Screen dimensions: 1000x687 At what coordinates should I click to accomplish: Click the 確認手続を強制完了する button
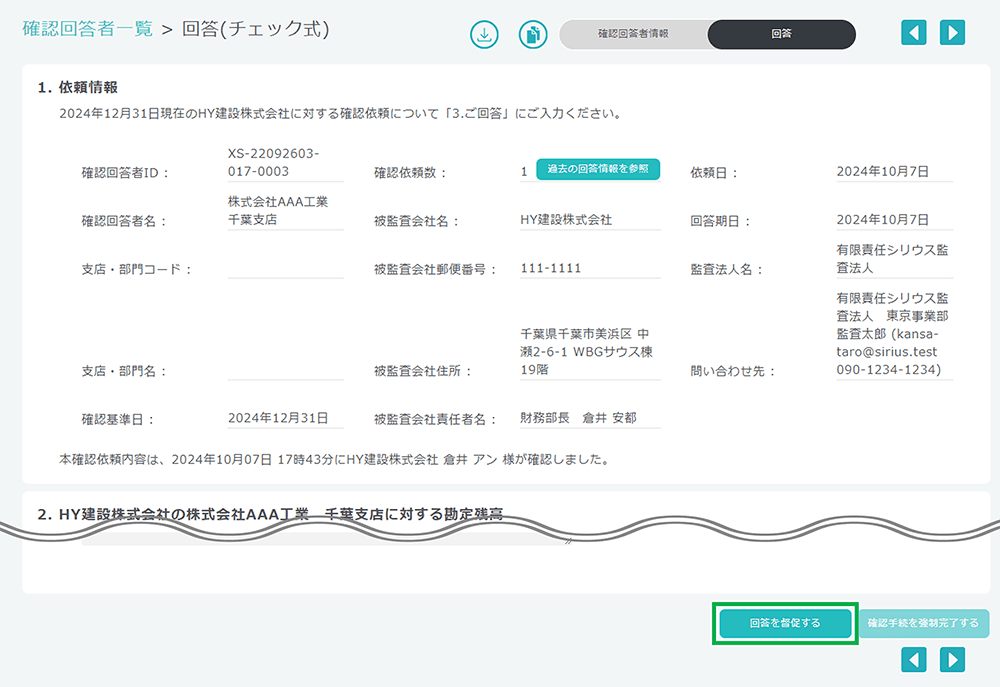click(923, 623)
